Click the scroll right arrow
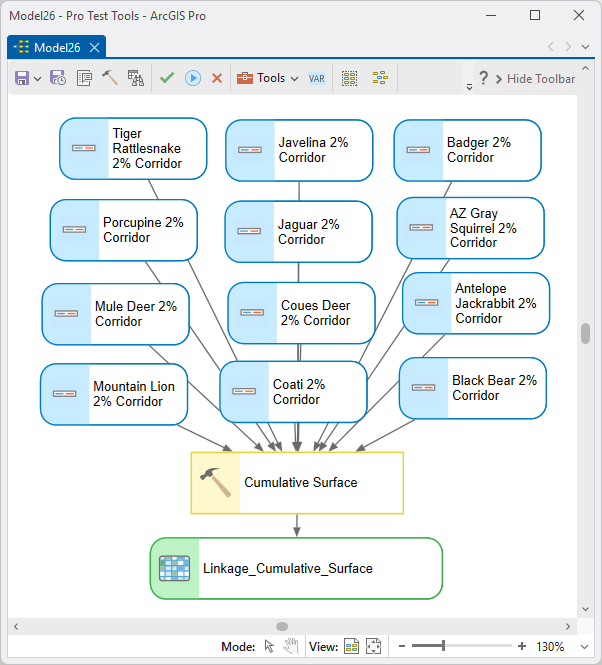602x665 pixels. [x=568, y=626]
